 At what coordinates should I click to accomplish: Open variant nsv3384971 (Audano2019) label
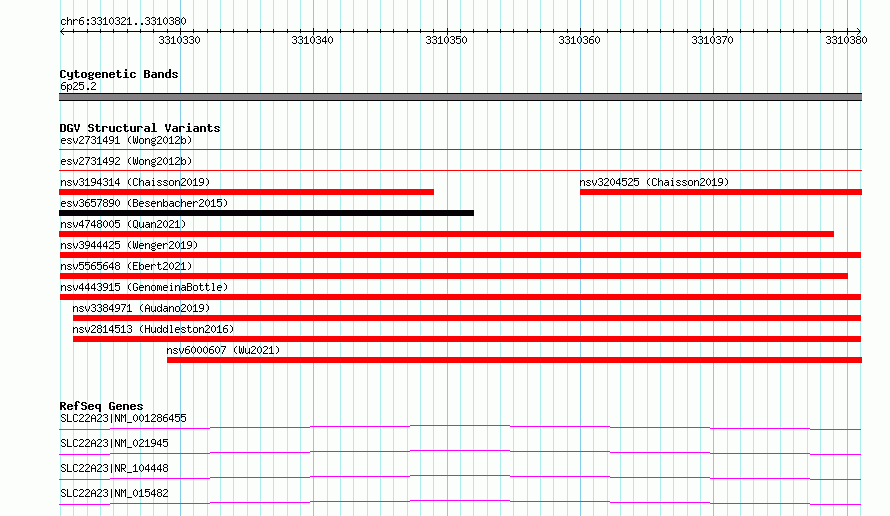(x=141, y=308)
